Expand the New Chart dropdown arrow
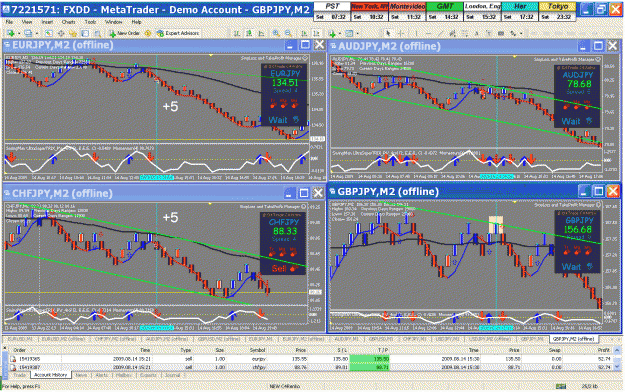Viewport: 625px width, 392px height. (19, 33)
